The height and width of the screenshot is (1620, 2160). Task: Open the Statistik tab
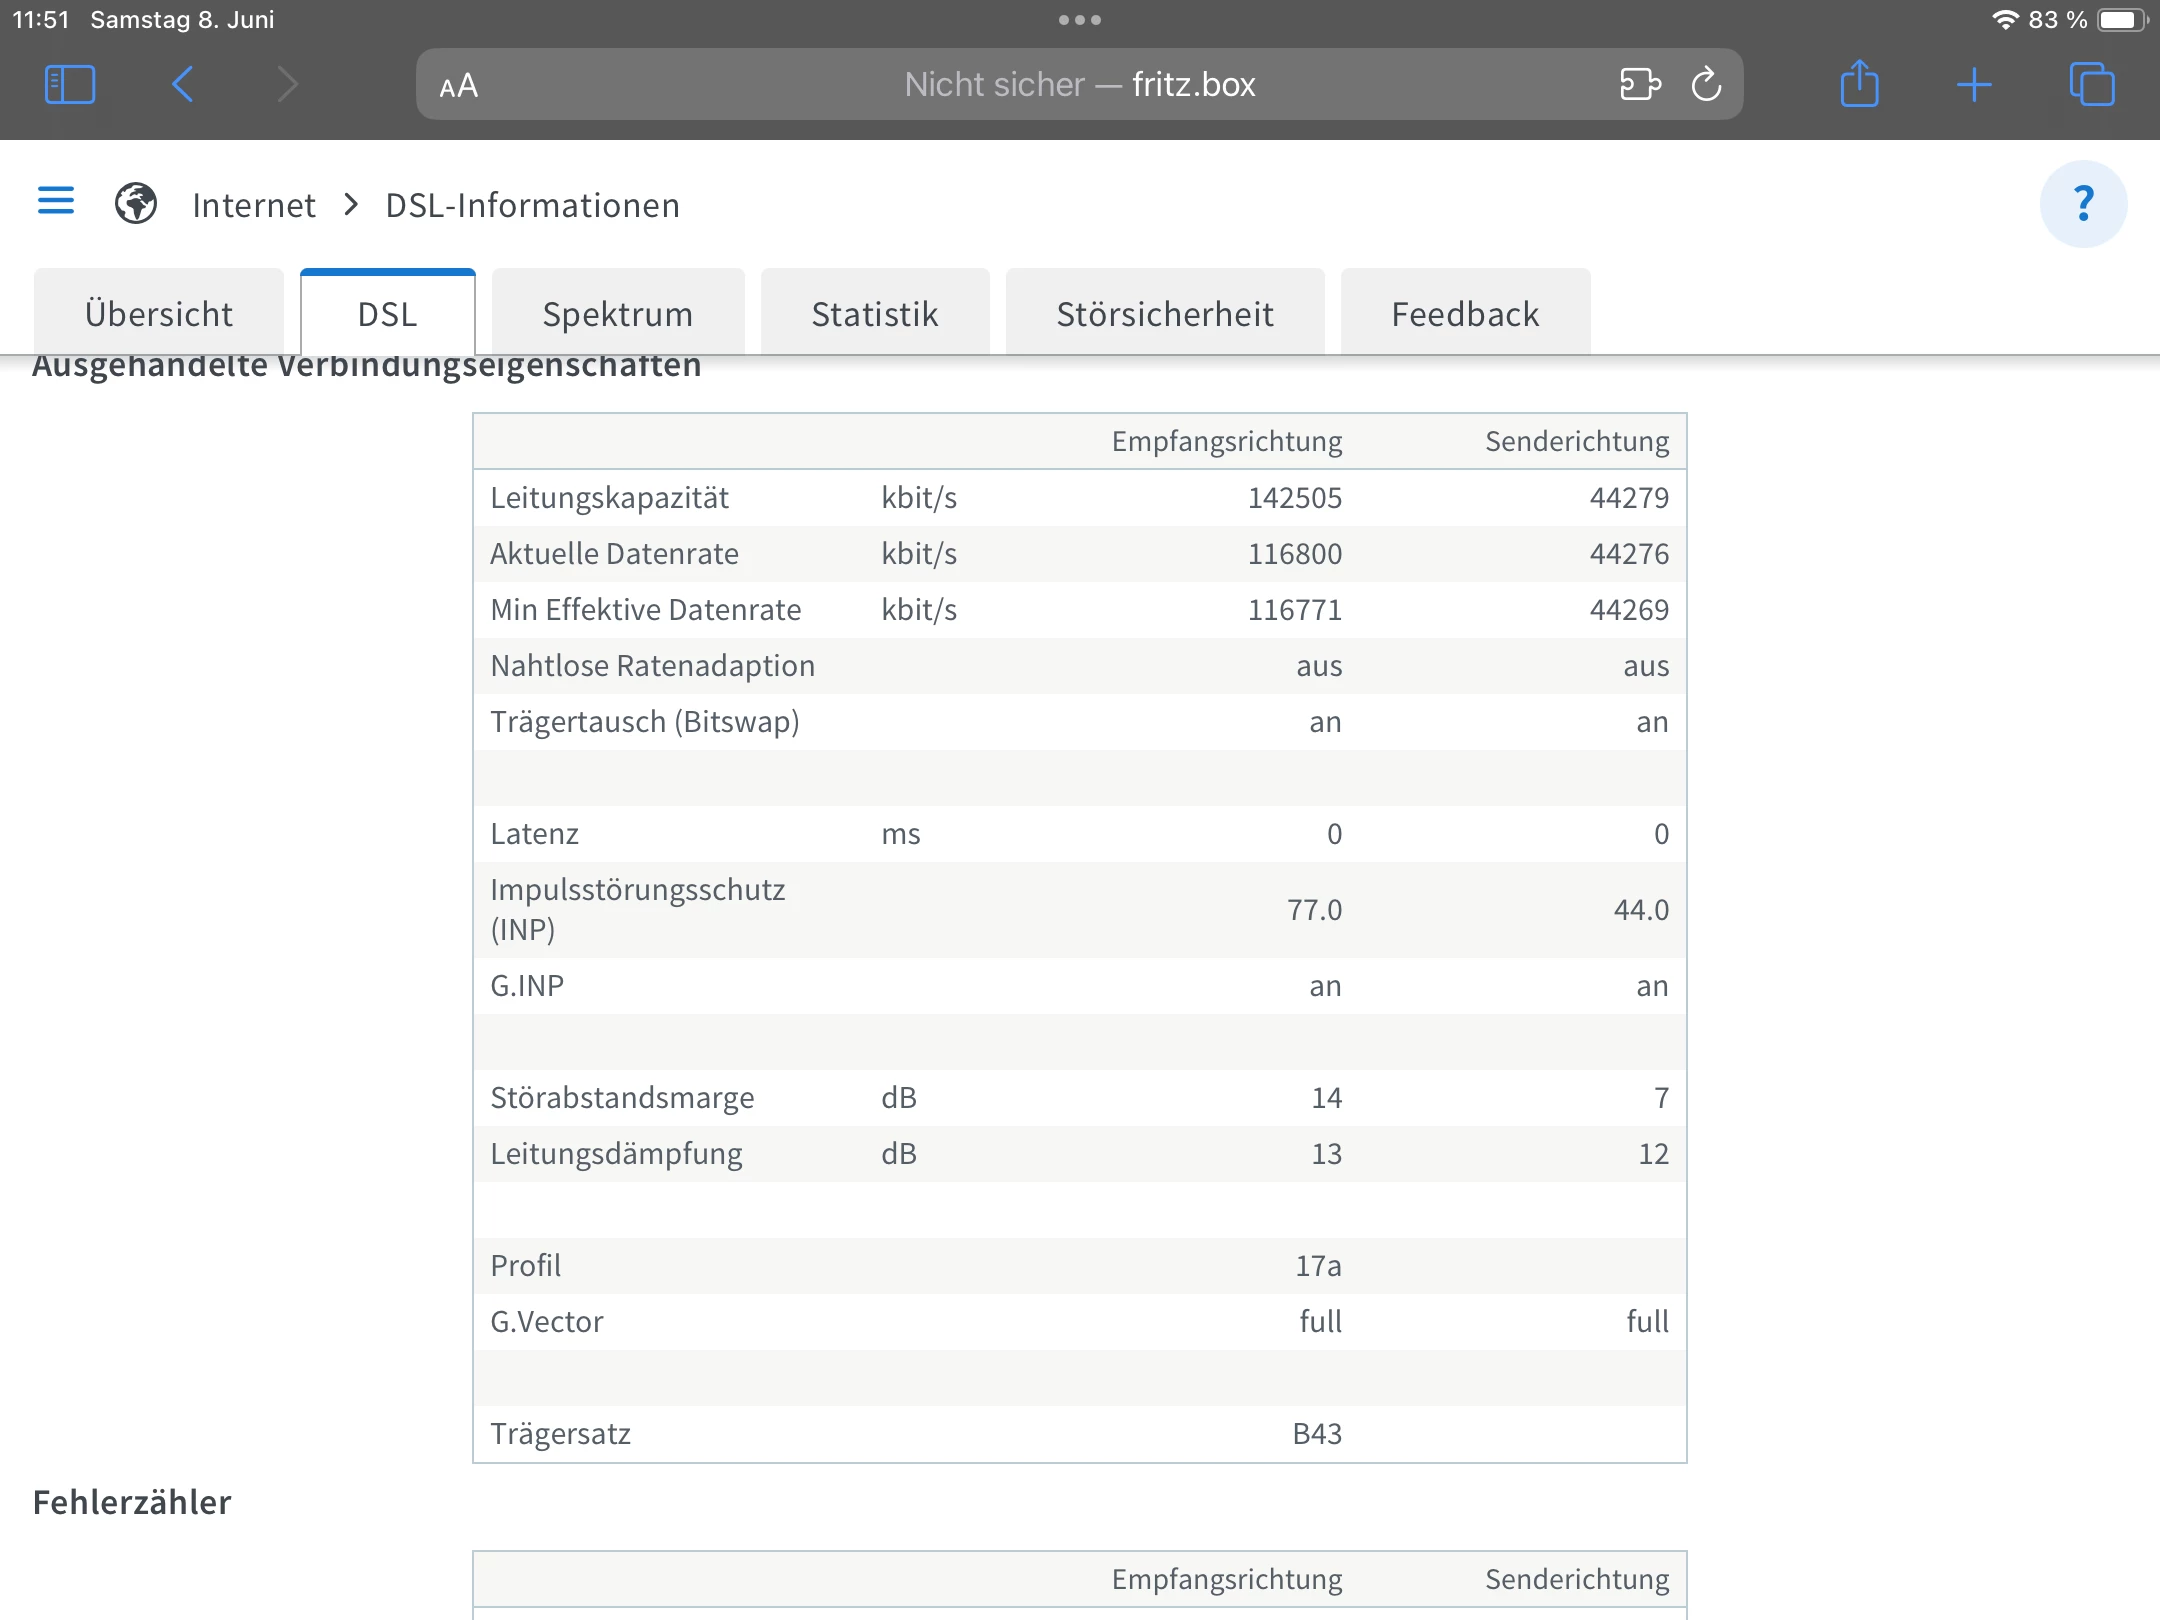[x=875, y=314]
